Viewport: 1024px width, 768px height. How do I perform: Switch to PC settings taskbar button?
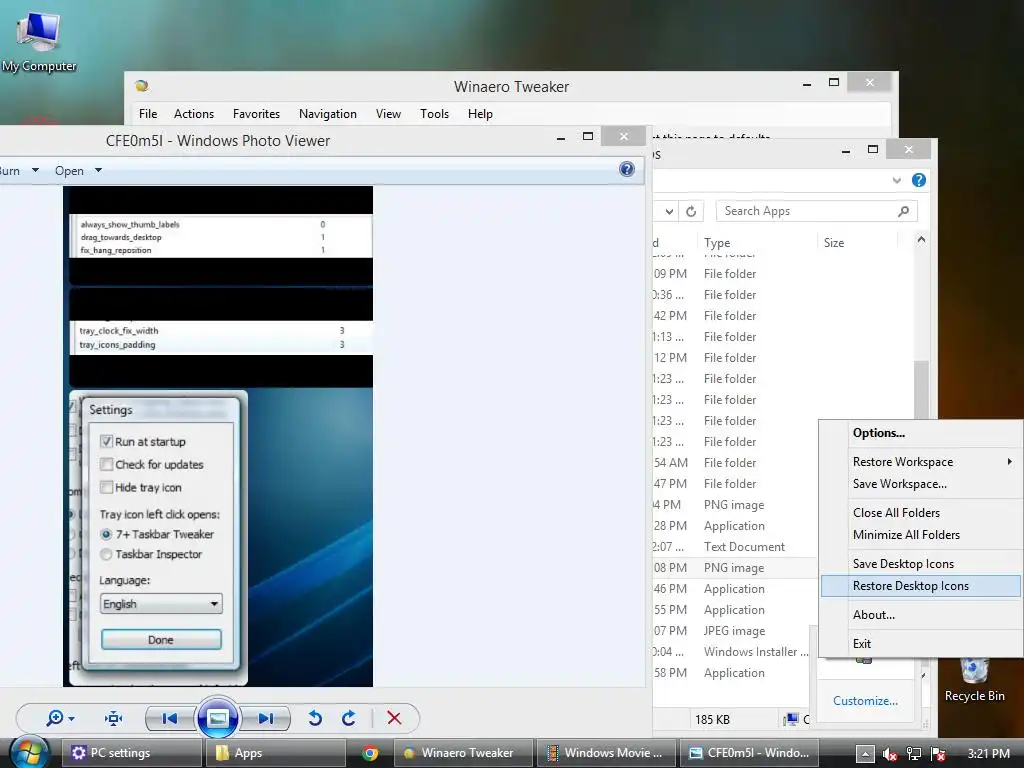(x=131, y=753)
